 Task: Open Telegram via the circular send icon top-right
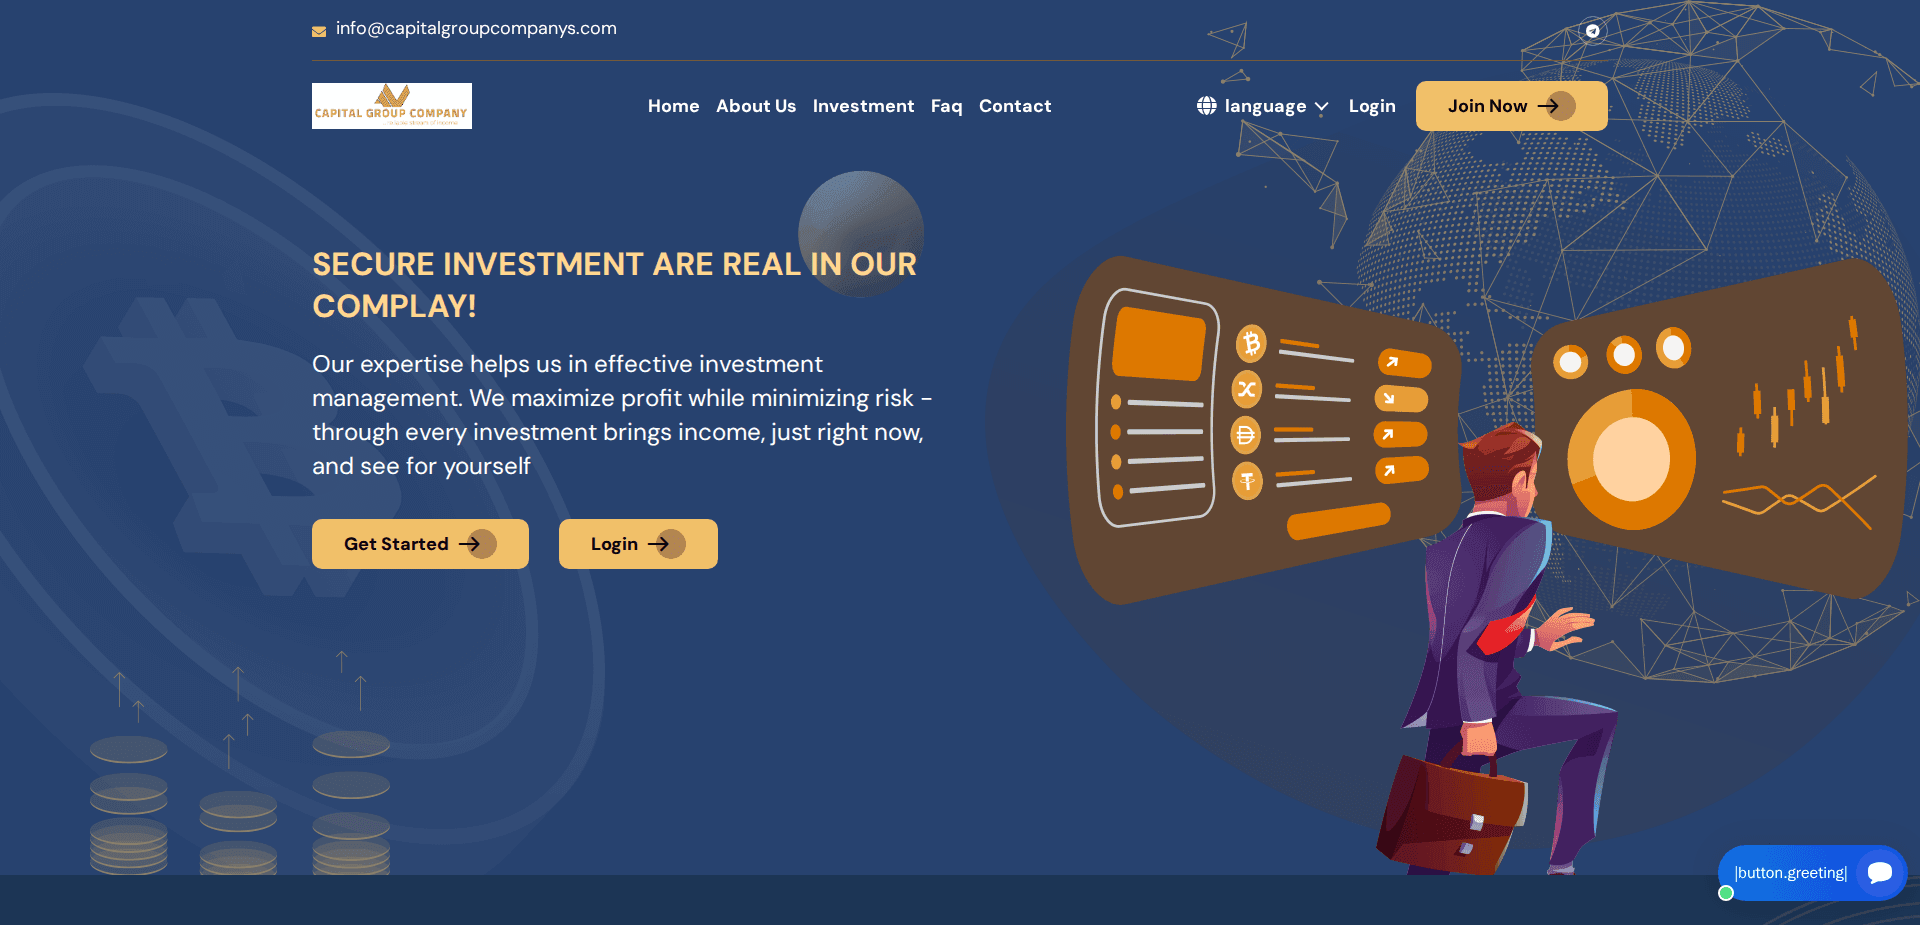click(x=1592, y=30)
